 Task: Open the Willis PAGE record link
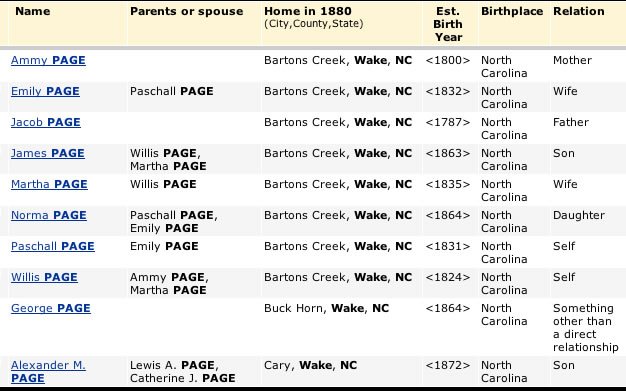[x=44, y=277]
